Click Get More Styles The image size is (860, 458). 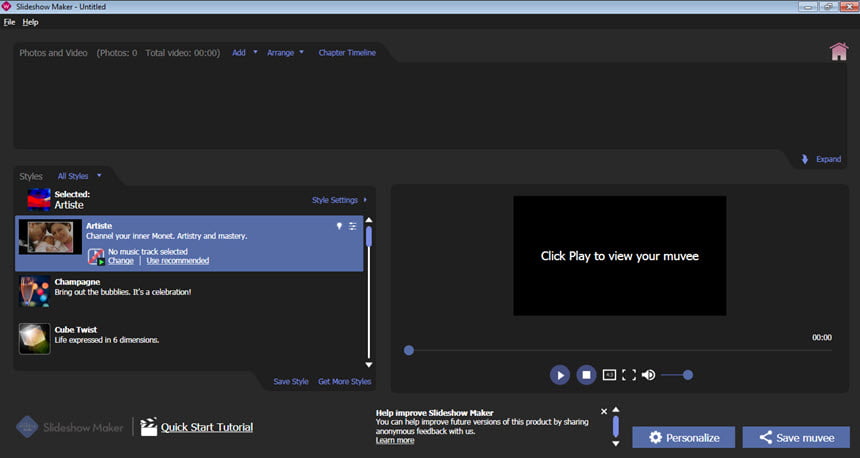[x=344, y=382]
